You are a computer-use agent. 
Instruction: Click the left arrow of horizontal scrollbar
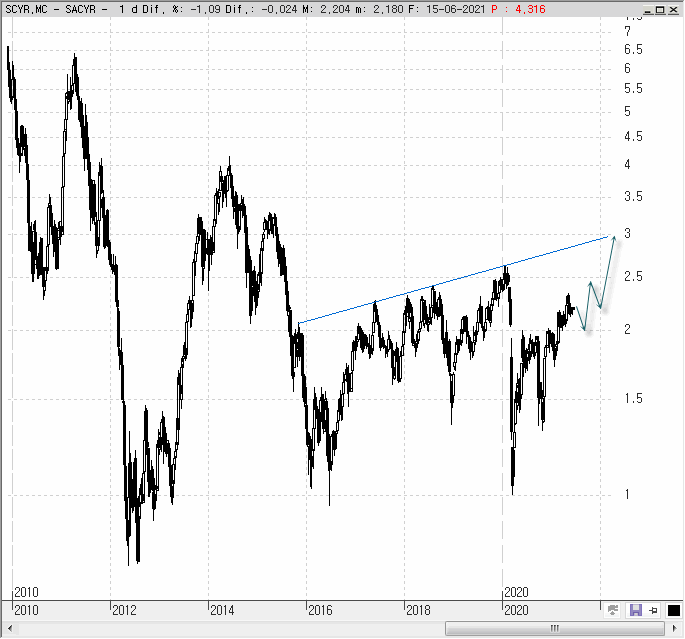[x=10, y=629]
